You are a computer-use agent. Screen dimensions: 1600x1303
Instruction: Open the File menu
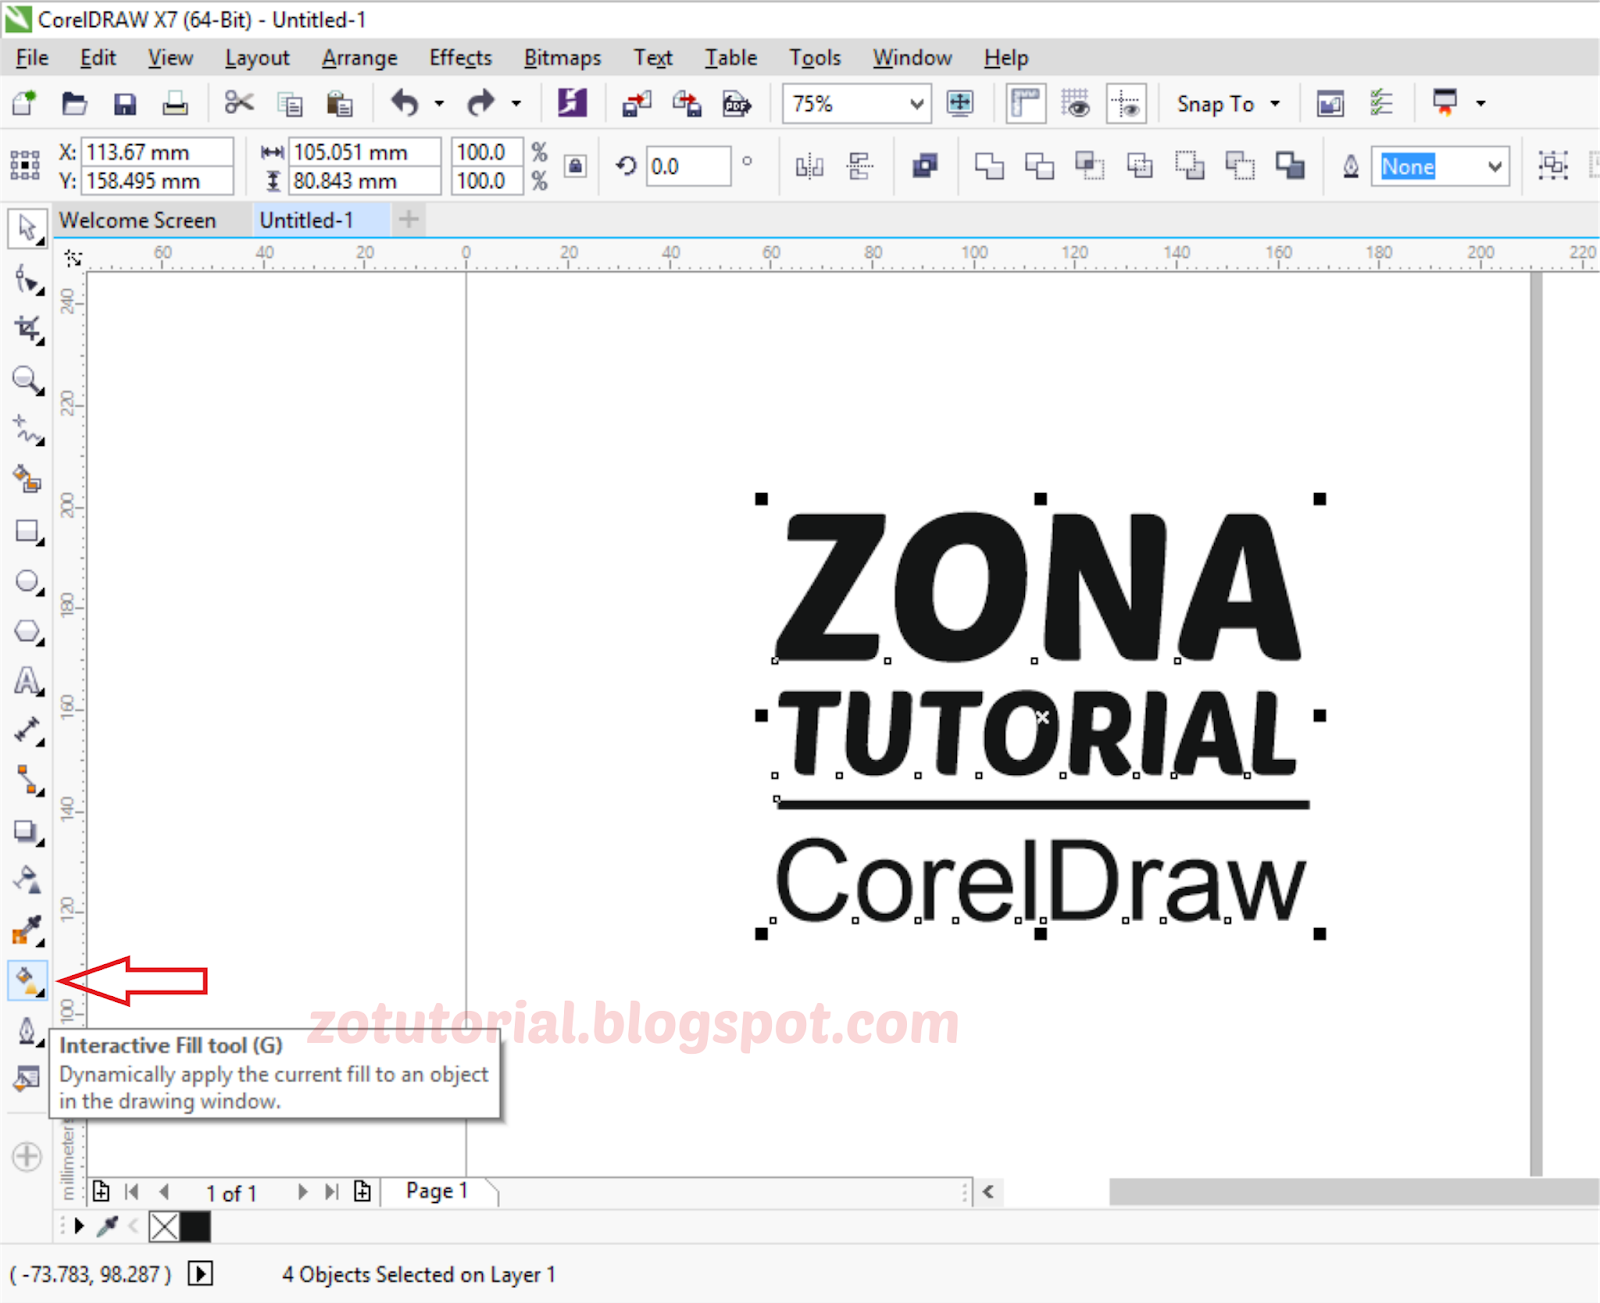tap(32, 58)
